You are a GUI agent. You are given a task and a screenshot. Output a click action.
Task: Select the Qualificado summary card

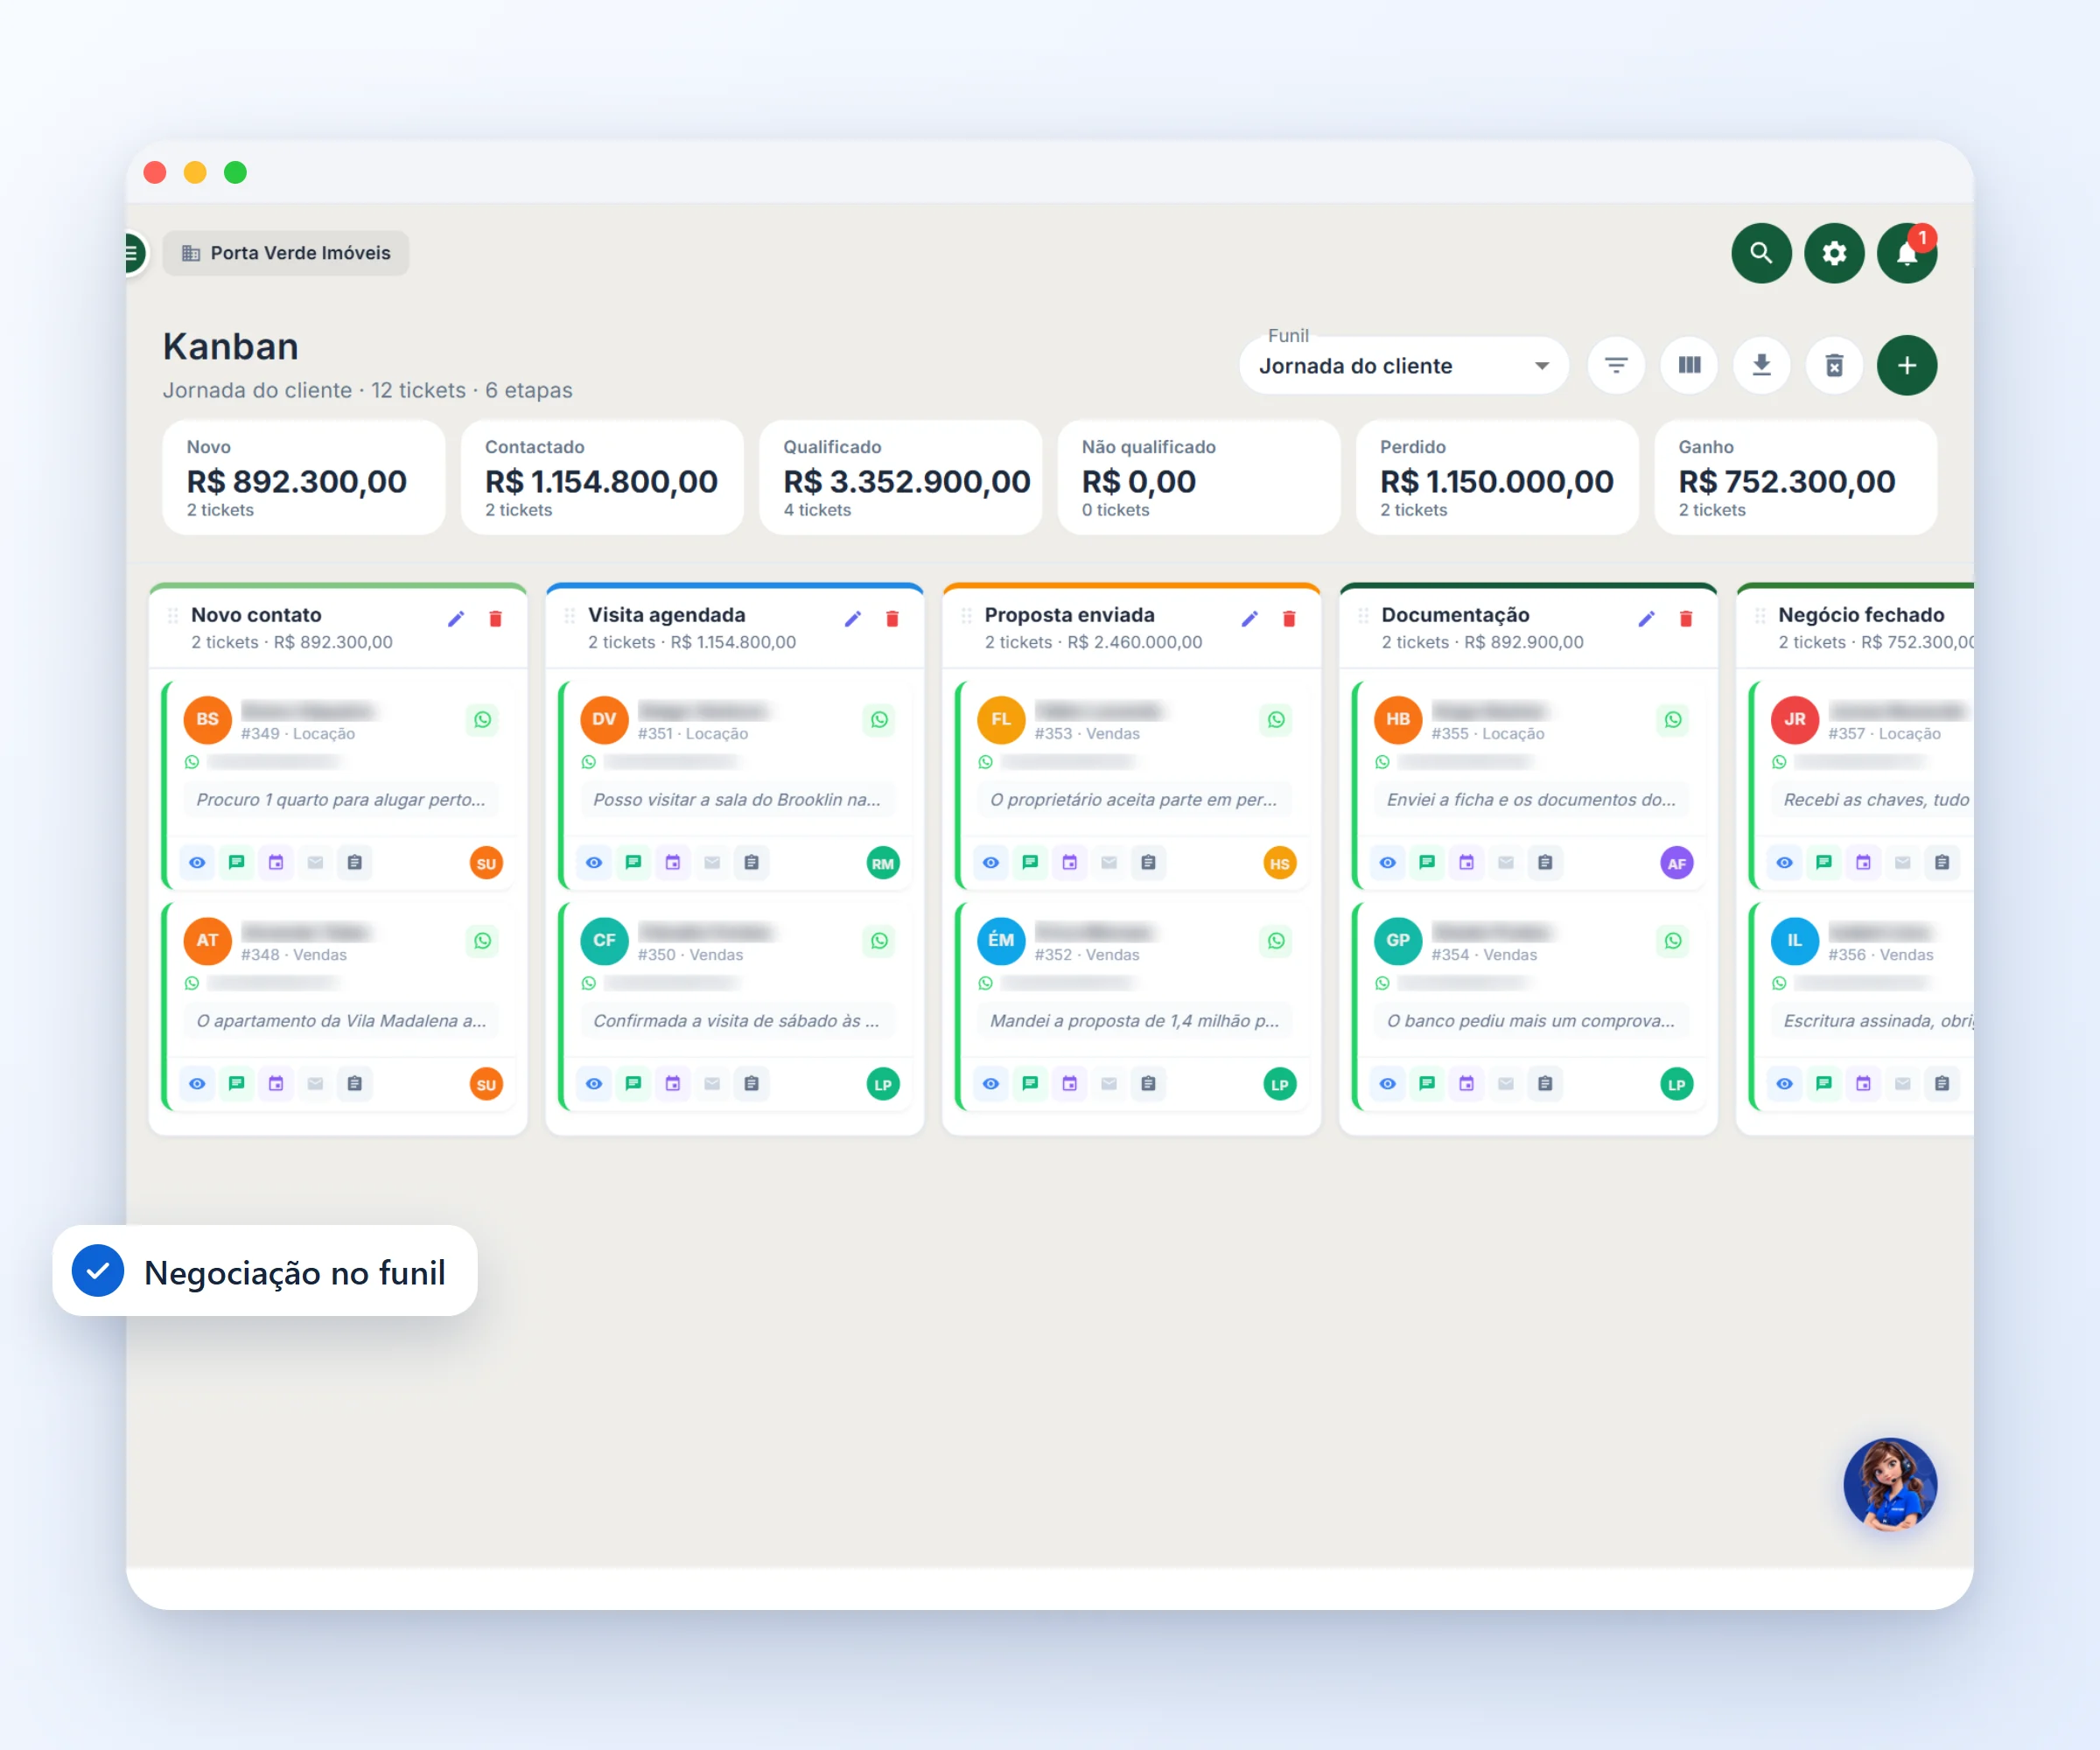pos(900,477)
